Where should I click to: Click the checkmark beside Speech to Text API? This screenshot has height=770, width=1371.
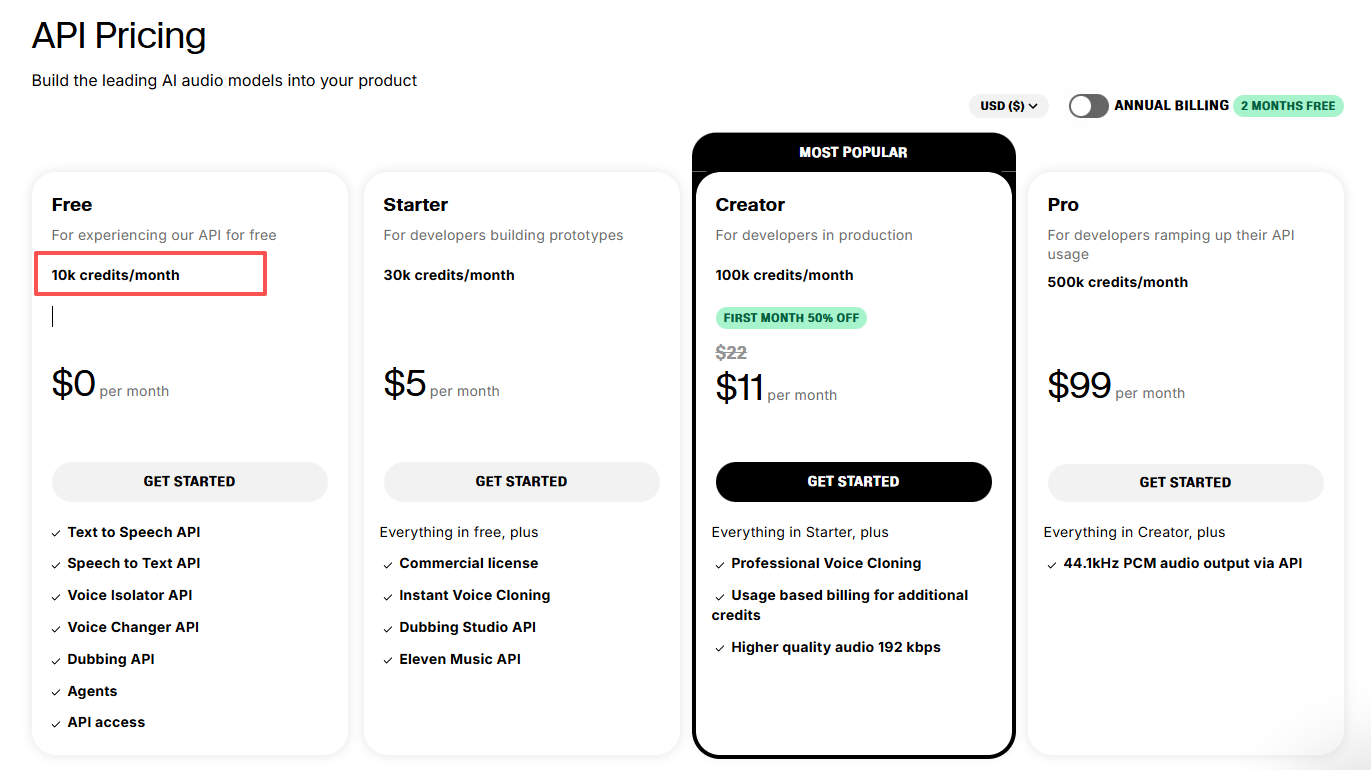[x=57, y=564]
